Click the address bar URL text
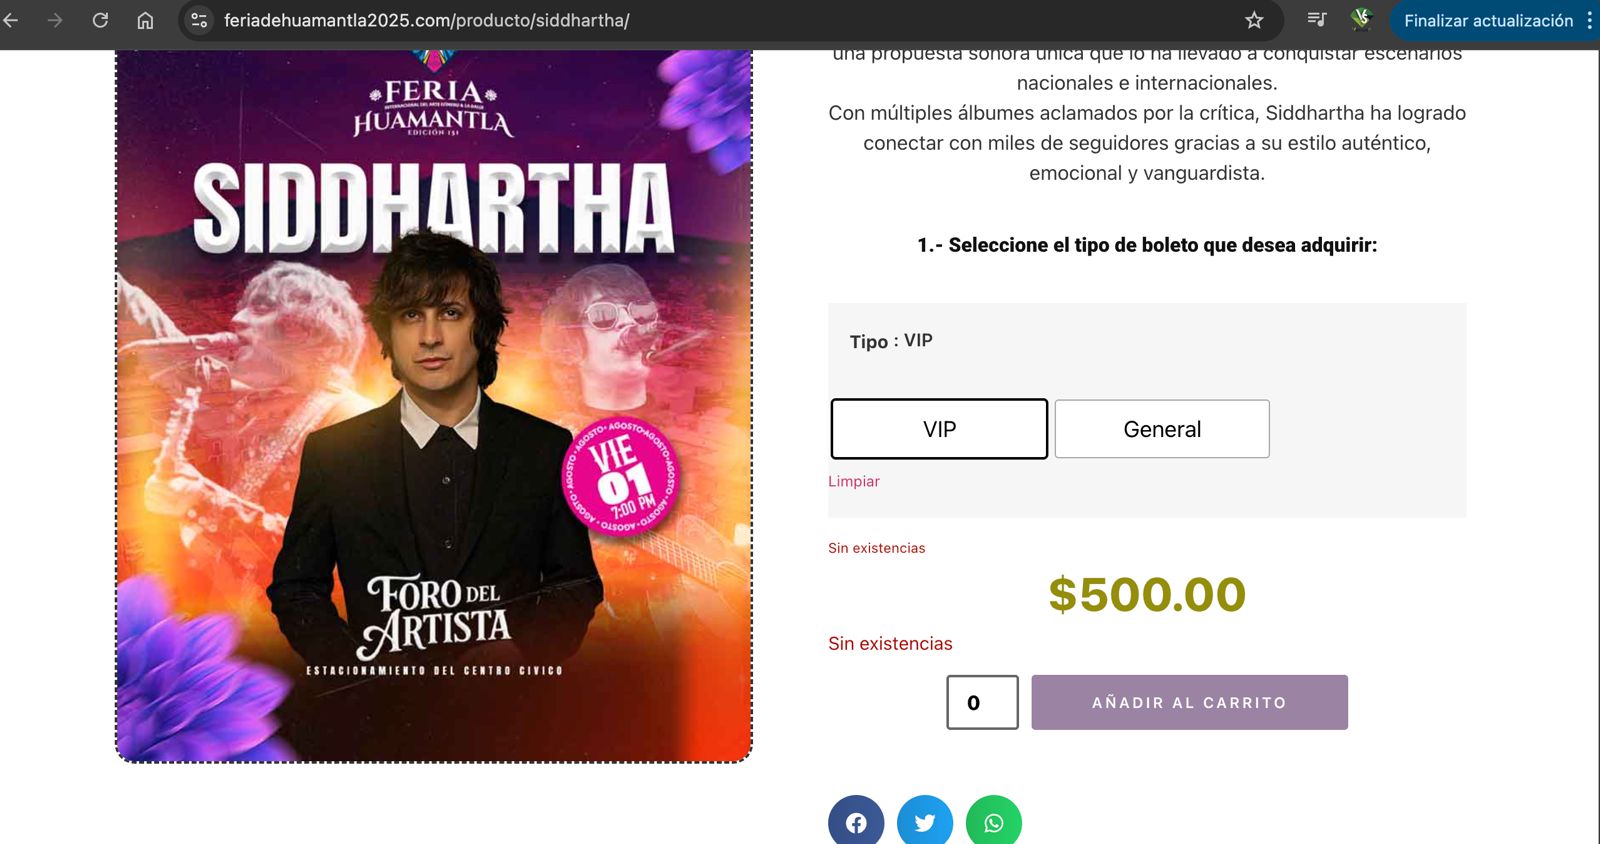Image resolution: width=1600 pixels, height=844 pixels. (x=427, y=20)
